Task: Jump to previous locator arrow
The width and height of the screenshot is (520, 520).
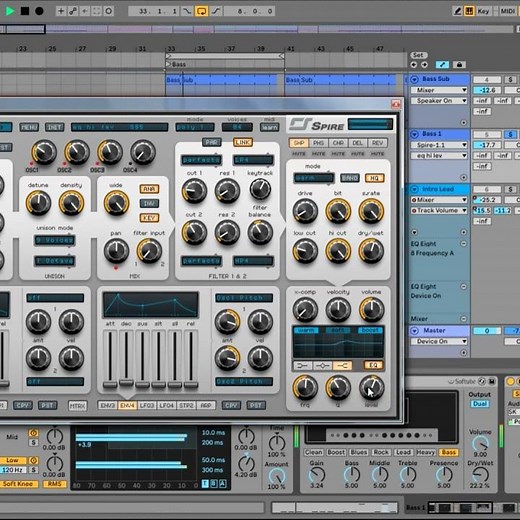Action: [x=414, y=64]
